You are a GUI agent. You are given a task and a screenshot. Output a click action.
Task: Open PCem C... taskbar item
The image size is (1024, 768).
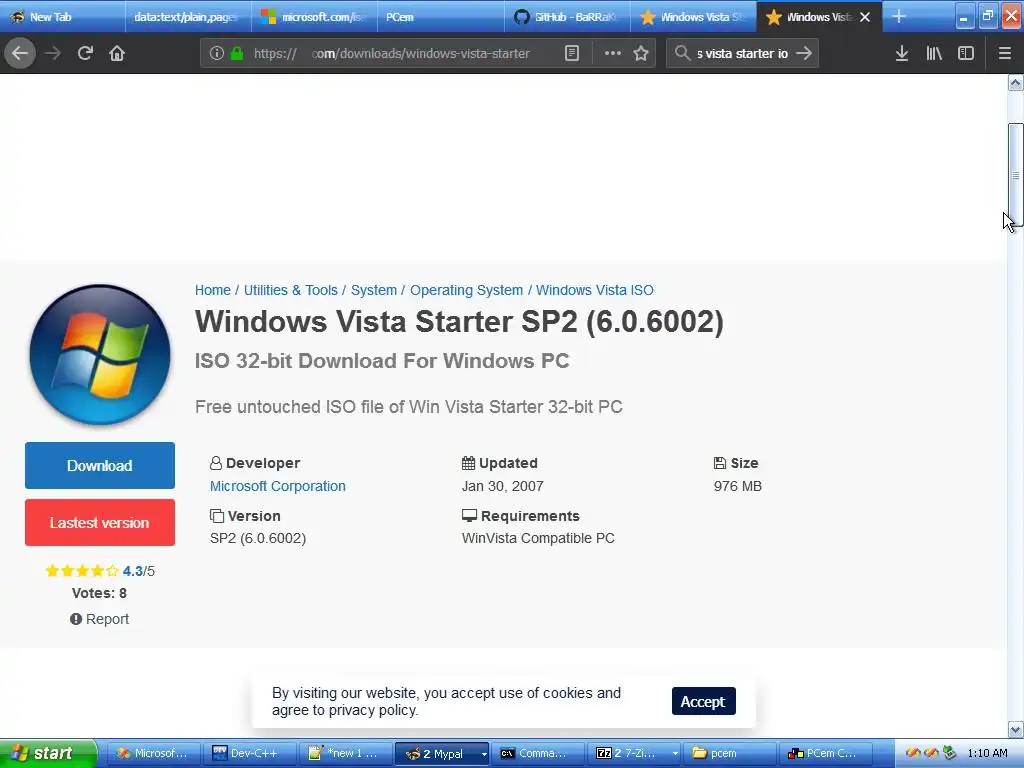tap(826, 754)
